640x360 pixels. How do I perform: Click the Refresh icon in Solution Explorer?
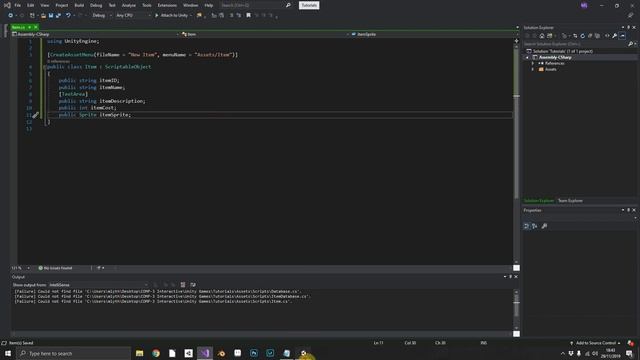[582, 36]
